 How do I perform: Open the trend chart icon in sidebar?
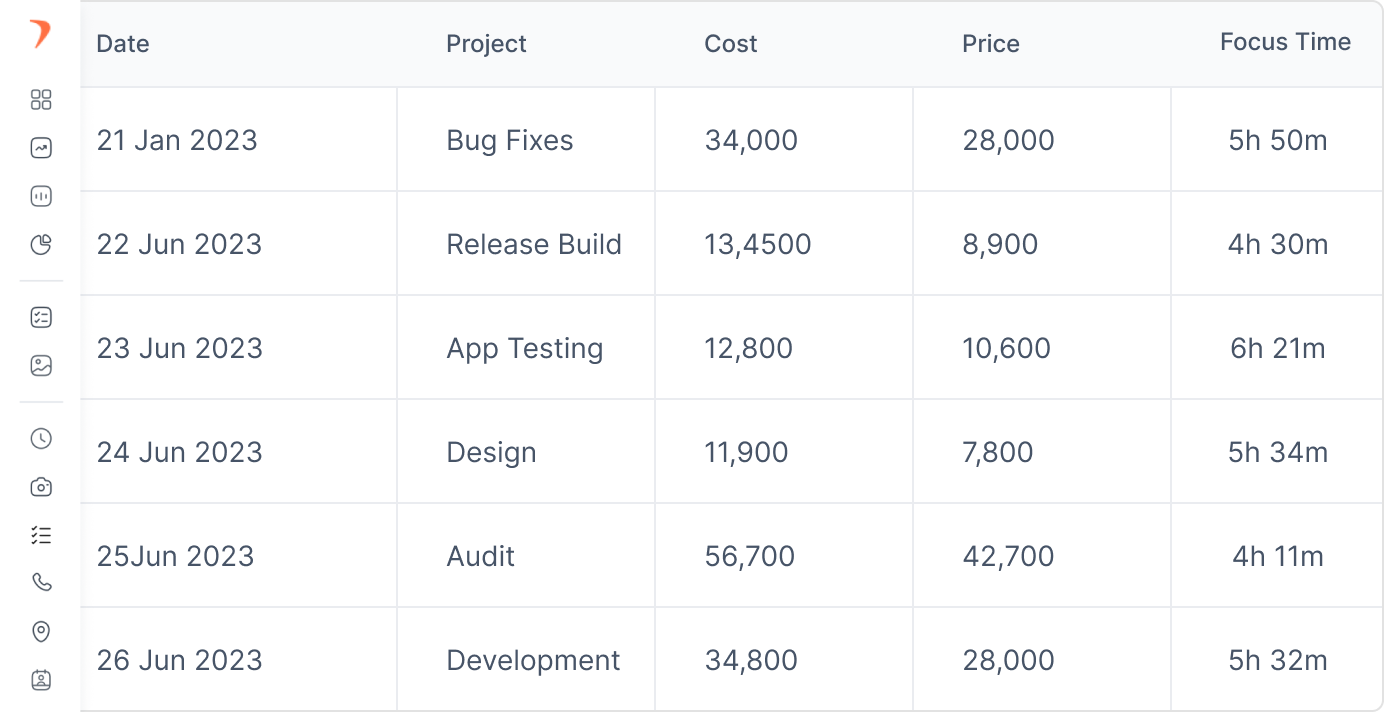coord(41,148)
